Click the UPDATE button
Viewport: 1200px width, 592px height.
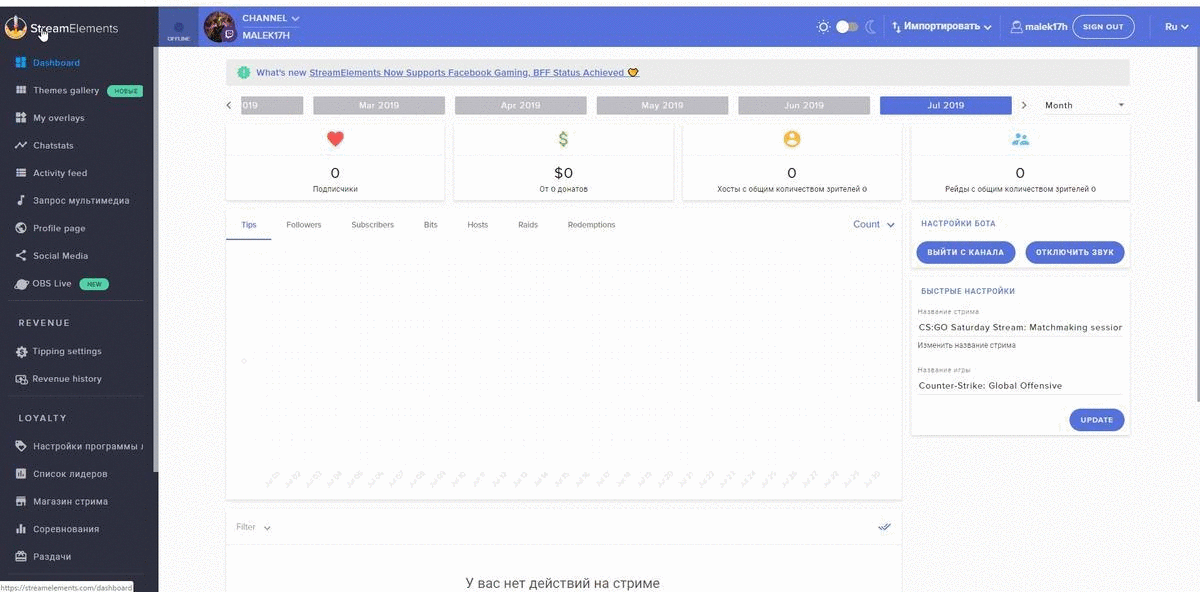tap(1097, 420)
